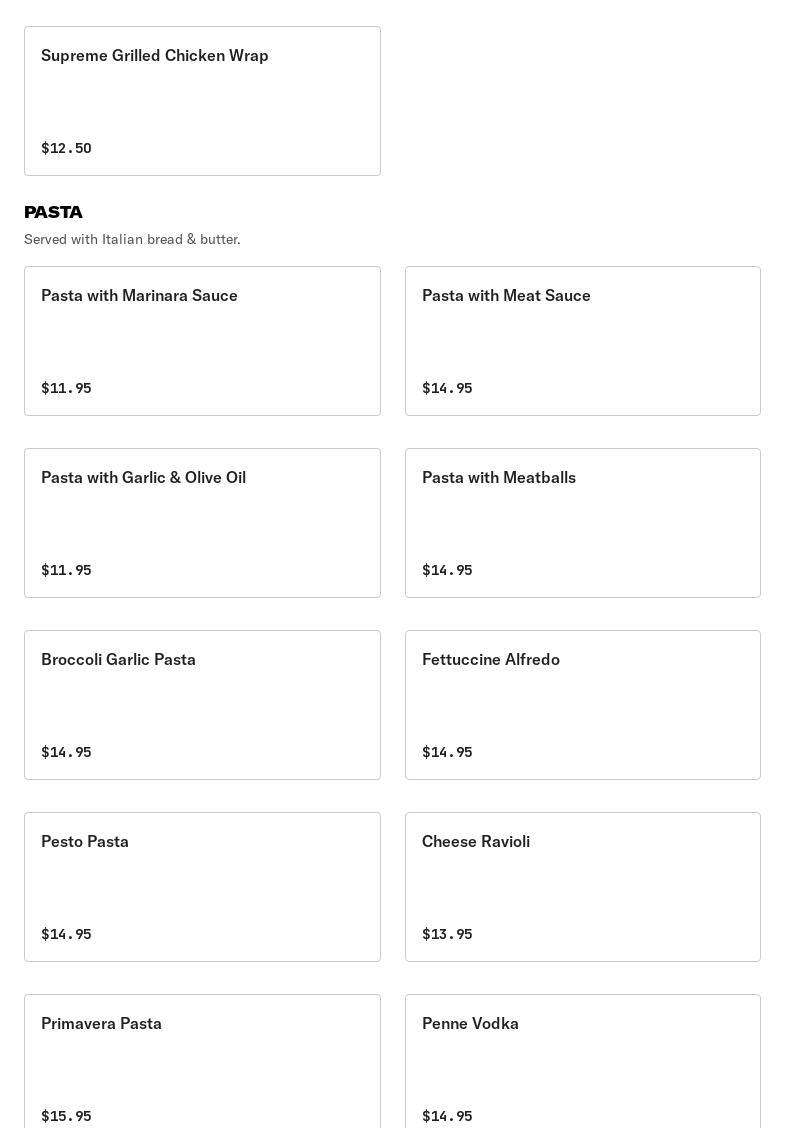Pick the Pesto Pasta card

tap(202, 886)
